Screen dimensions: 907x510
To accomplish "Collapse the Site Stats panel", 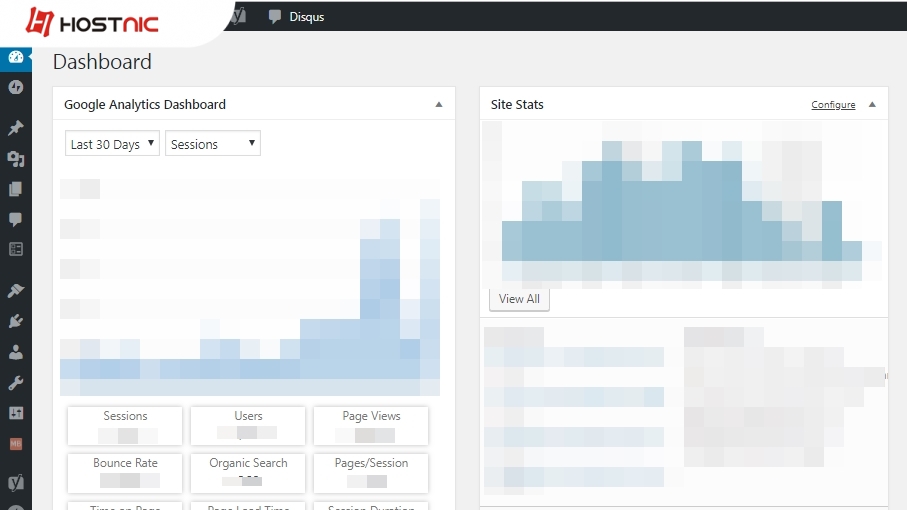I will [x=872, y=105].
